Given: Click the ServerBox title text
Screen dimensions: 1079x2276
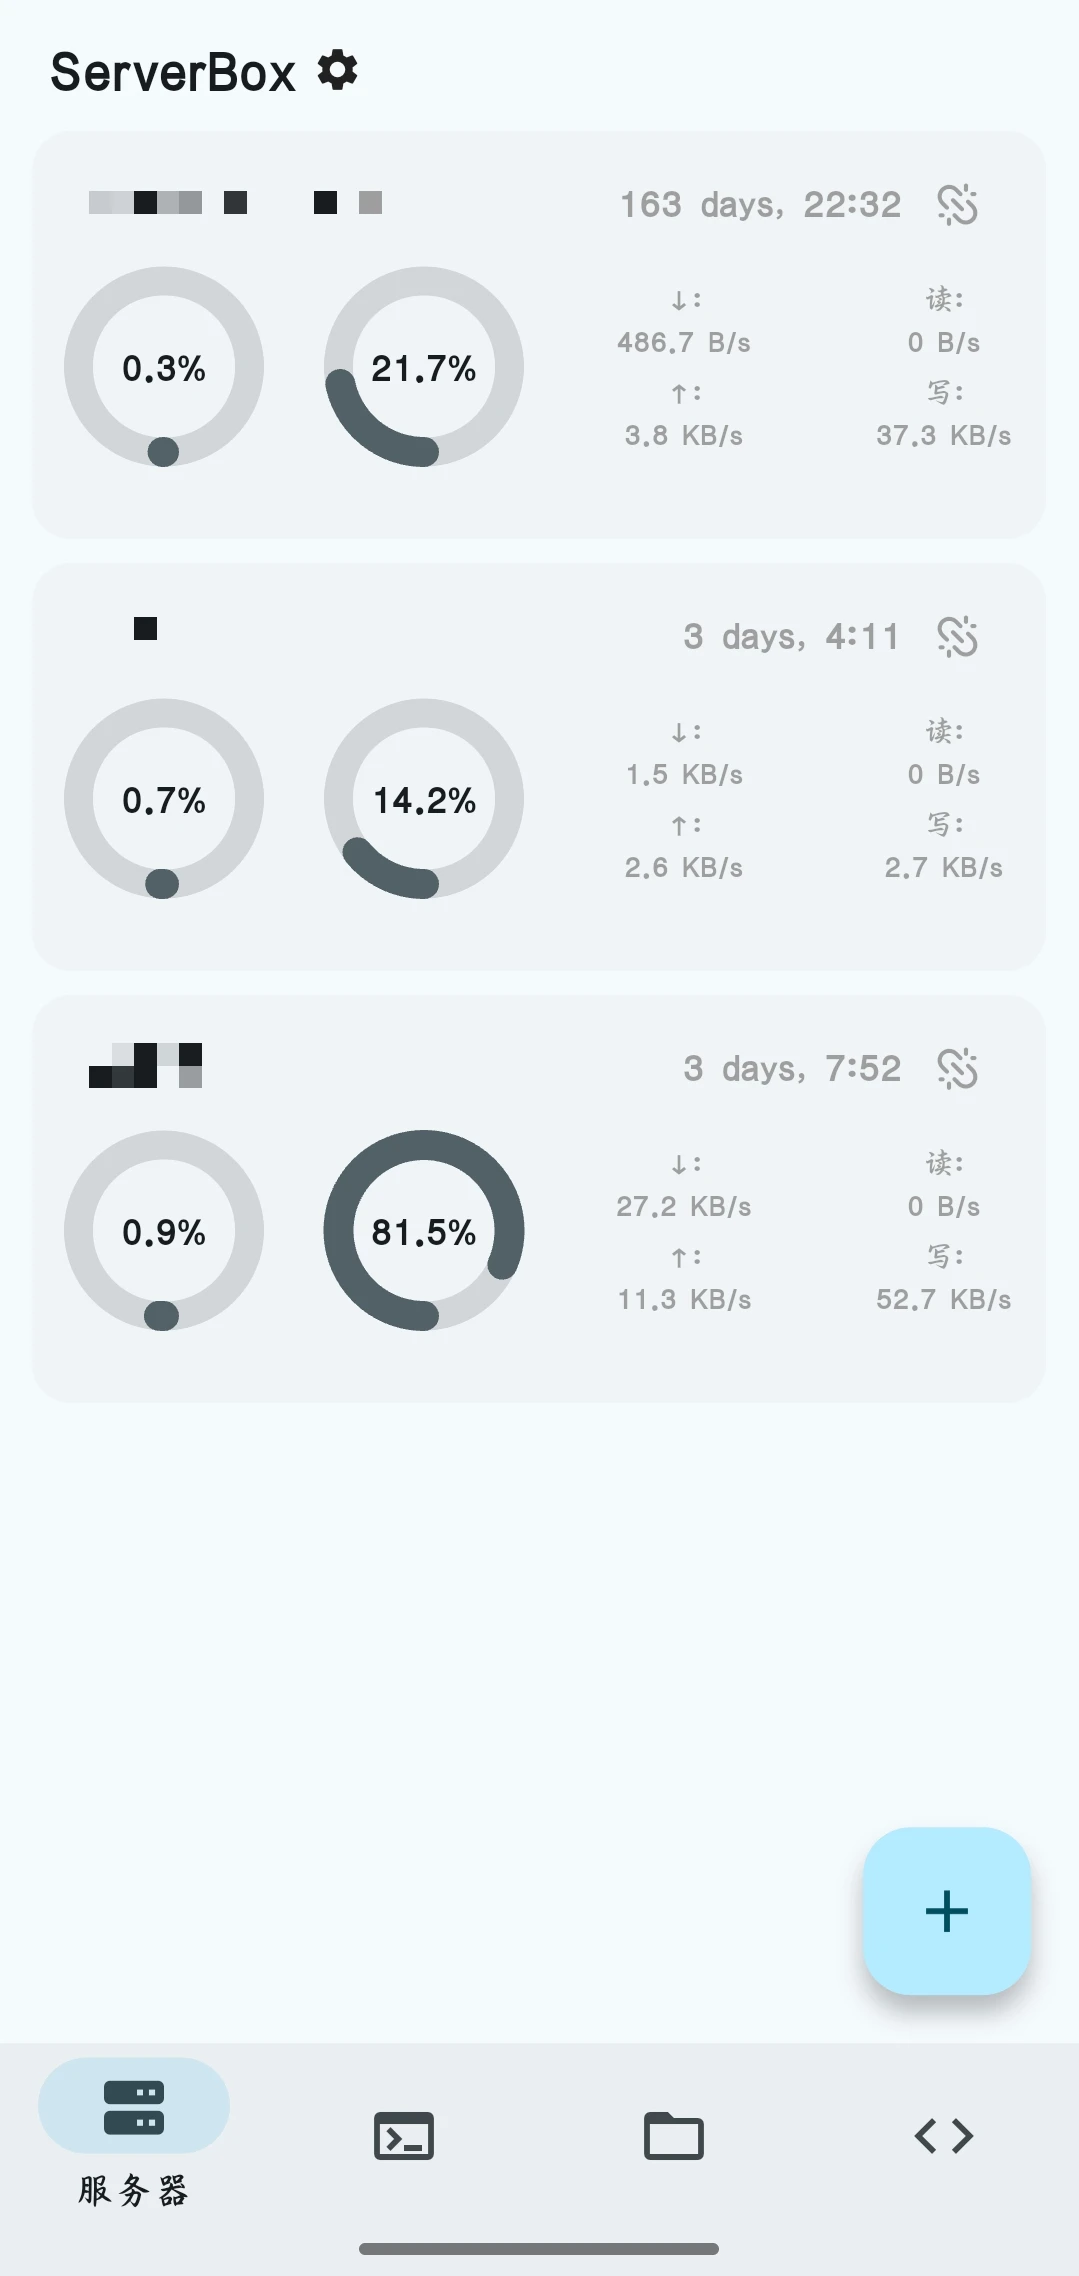Looking at the screenshot, I should (173, 72).
